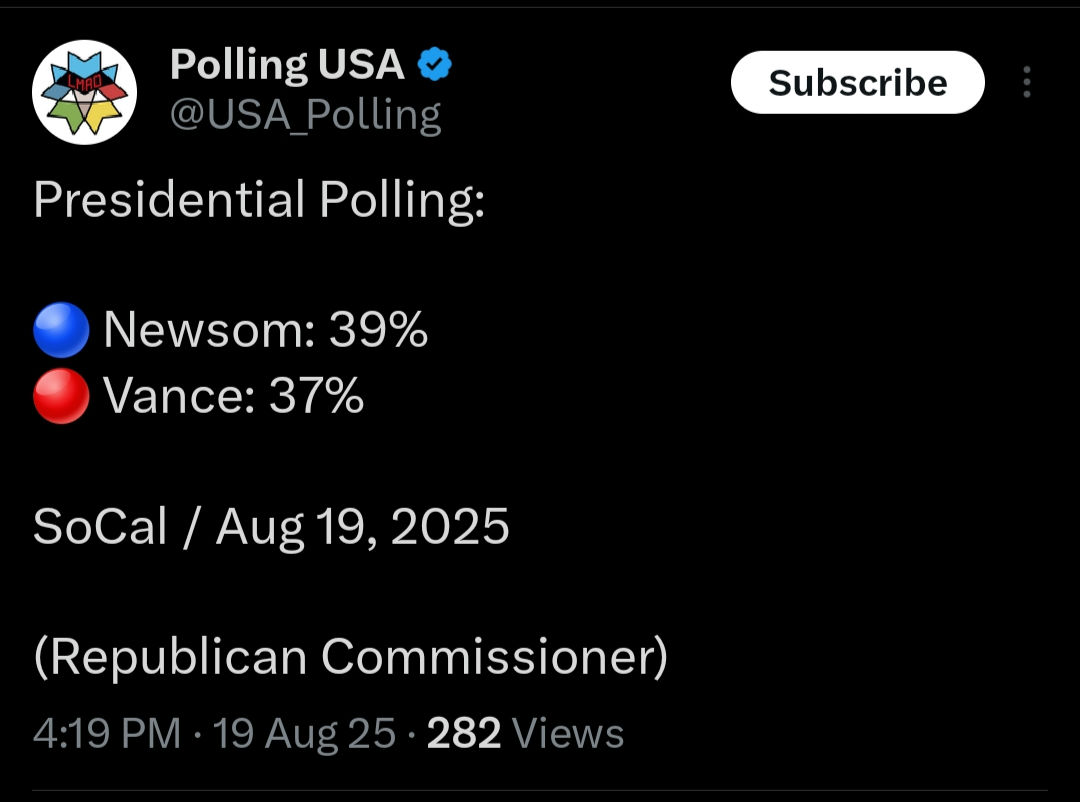Click the (Republican Commissioner) text
The width and height of the screenshot is (1080, 802).
[x=351, y=657]
